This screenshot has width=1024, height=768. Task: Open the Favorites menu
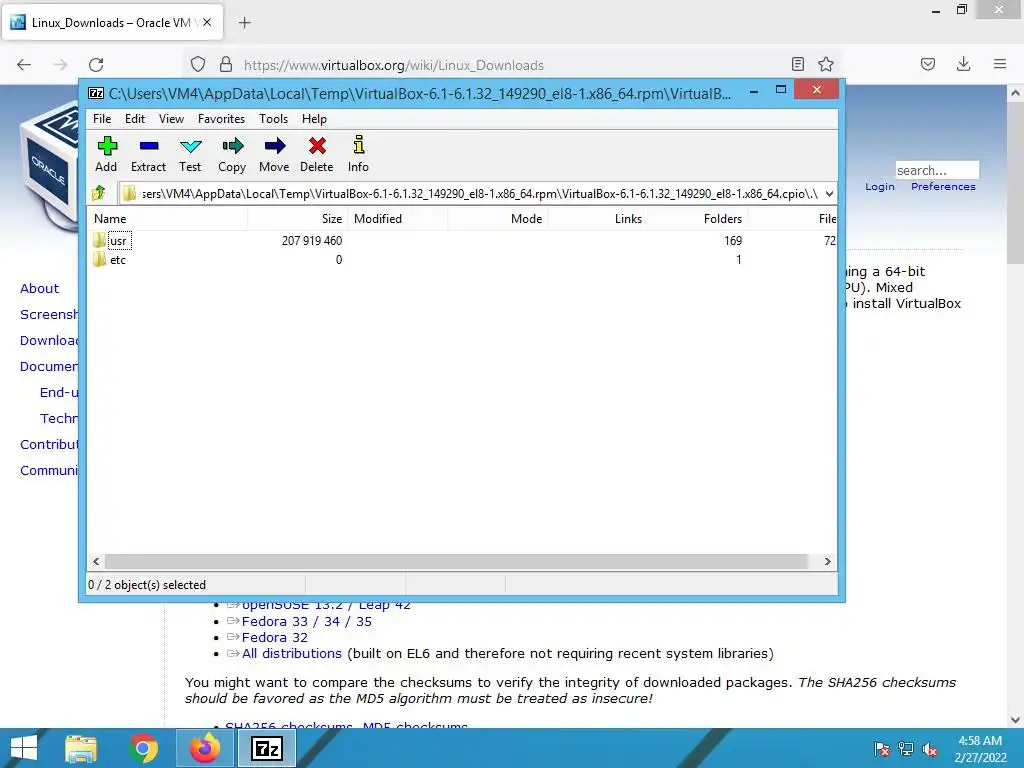click(x=221, y=119)
